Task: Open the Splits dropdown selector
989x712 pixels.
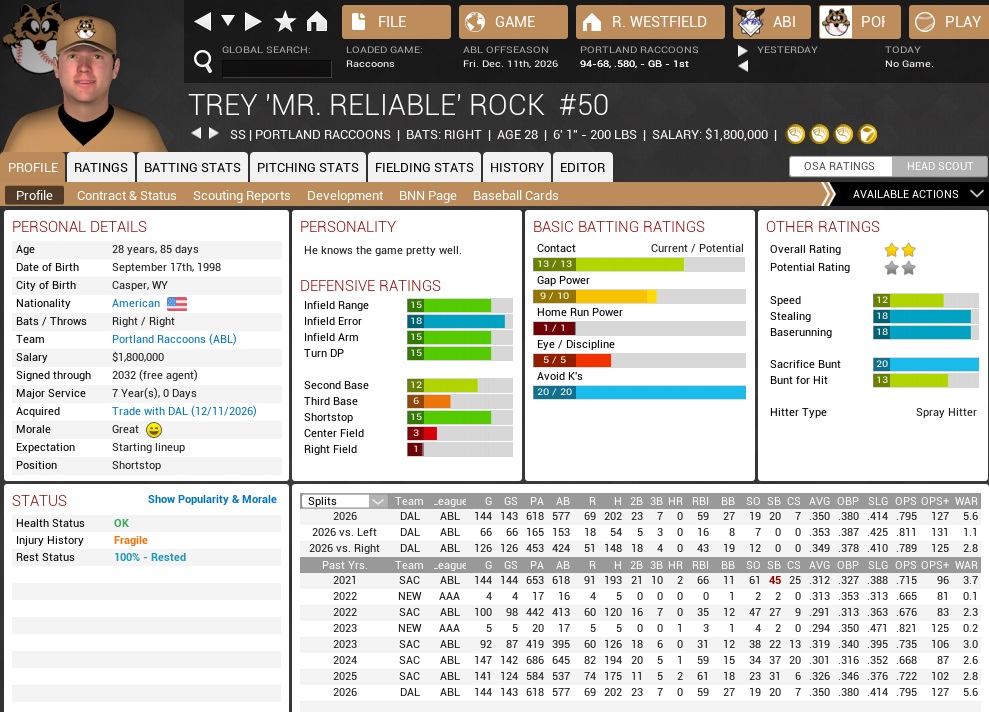Action: click(346, 501)
